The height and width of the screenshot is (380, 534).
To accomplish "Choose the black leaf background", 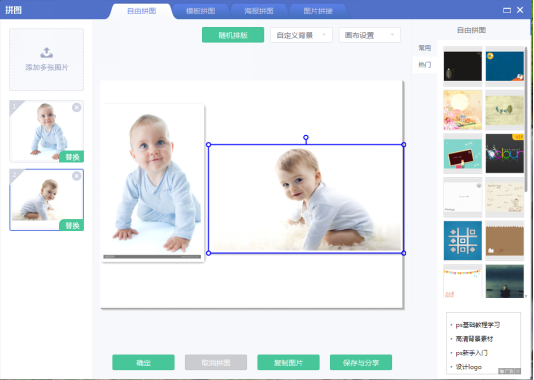I will click(x=463, y=66).
